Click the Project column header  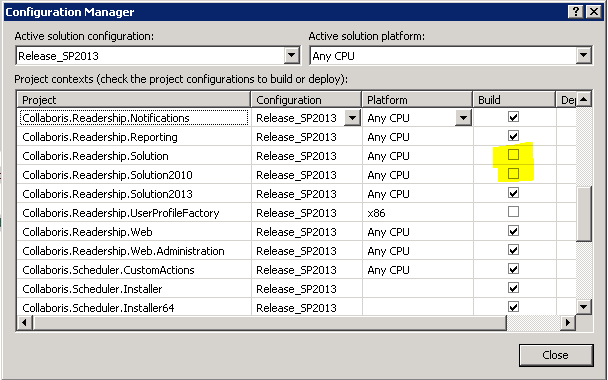pyautogui.click(x=134, y=100)
